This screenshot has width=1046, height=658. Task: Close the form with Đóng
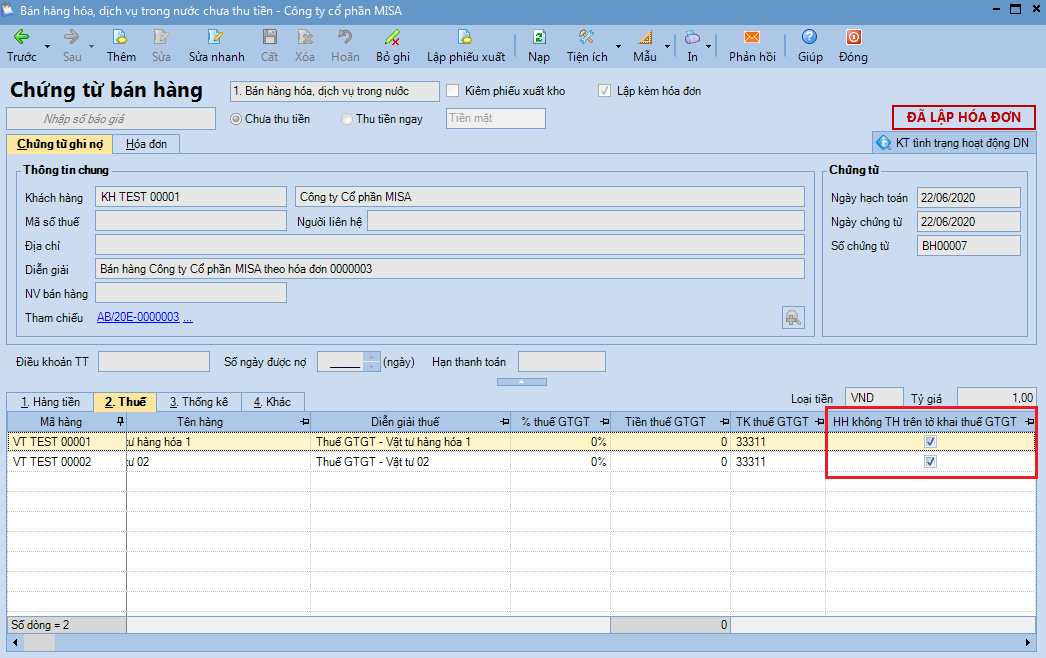(853, 46)
